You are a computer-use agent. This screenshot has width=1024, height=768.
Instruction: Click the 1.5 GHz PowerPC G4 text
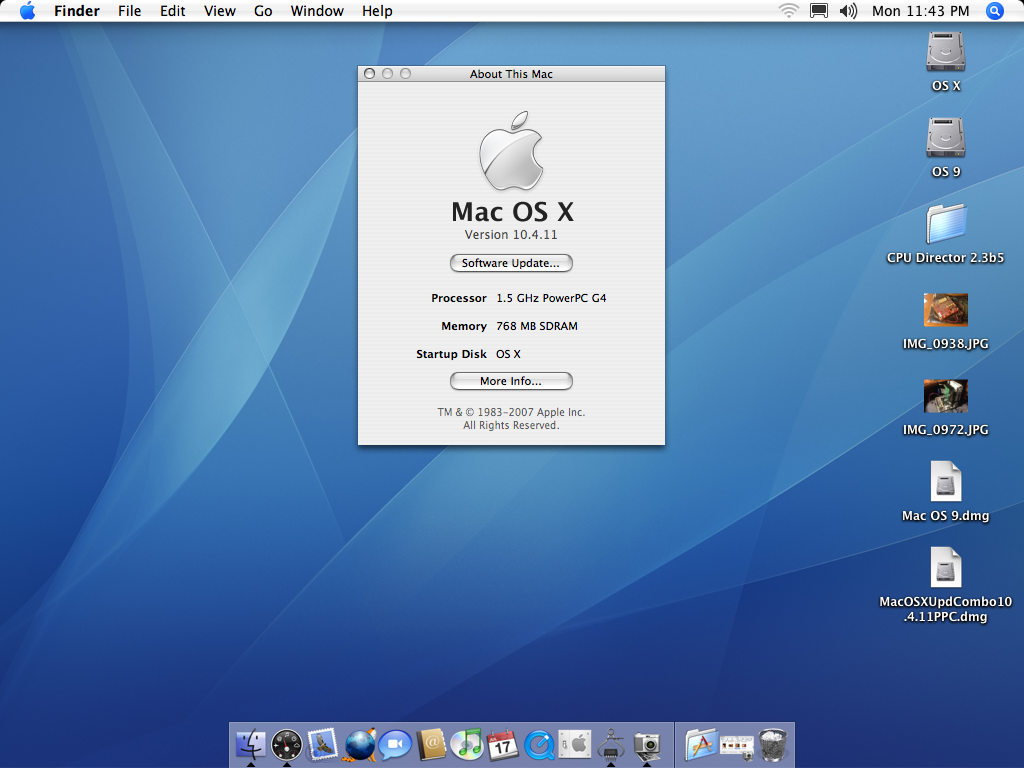[x=551, y=298]
